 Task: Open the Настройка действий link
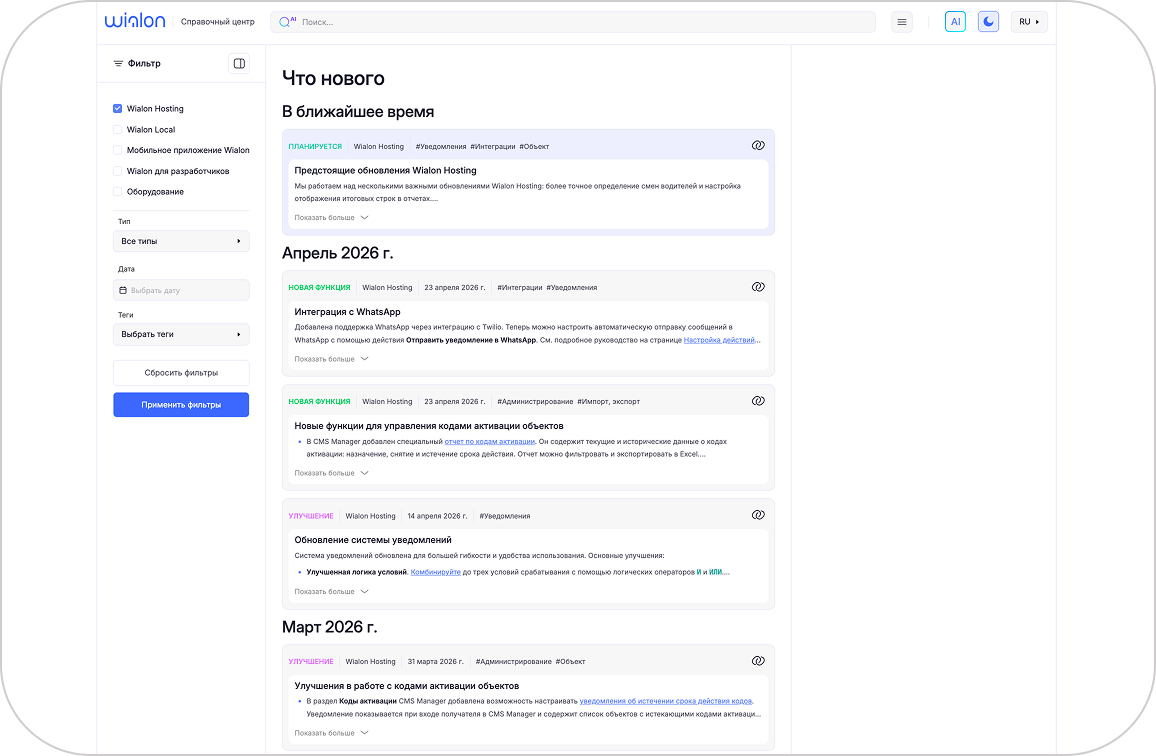point(719,340)
